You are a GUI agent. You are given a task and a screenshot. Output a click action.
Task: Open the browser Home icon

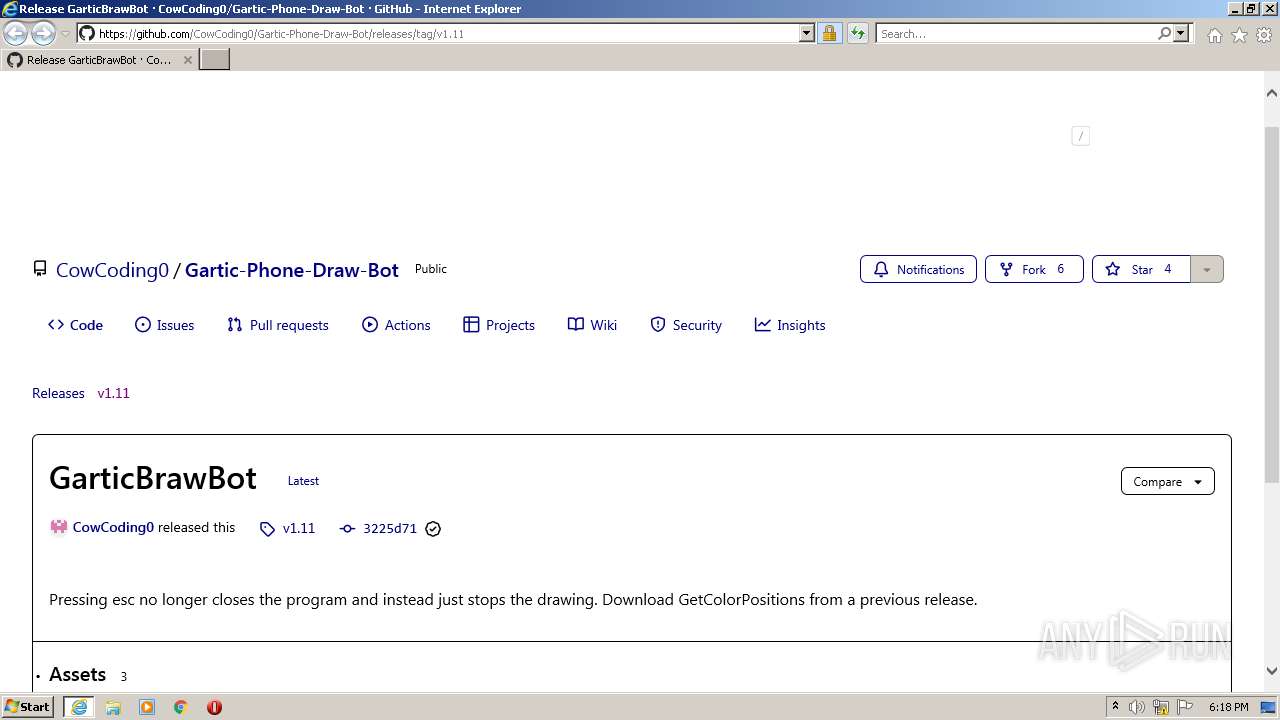tap(1214, 35)
